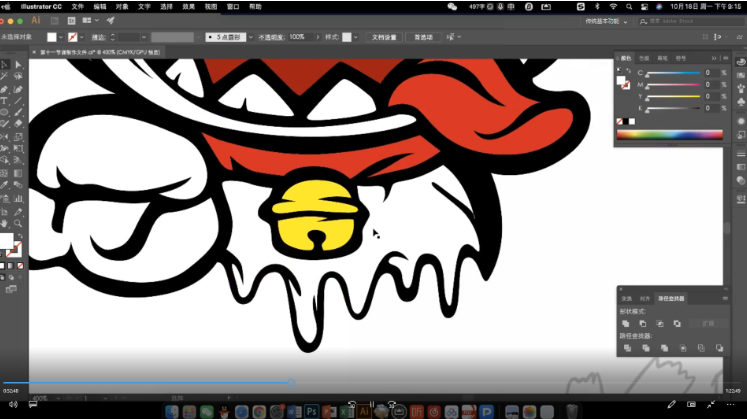Viewport: 747px width, 419px height.
Task: Select the Paintbrush tool
Action: point(18,112)
